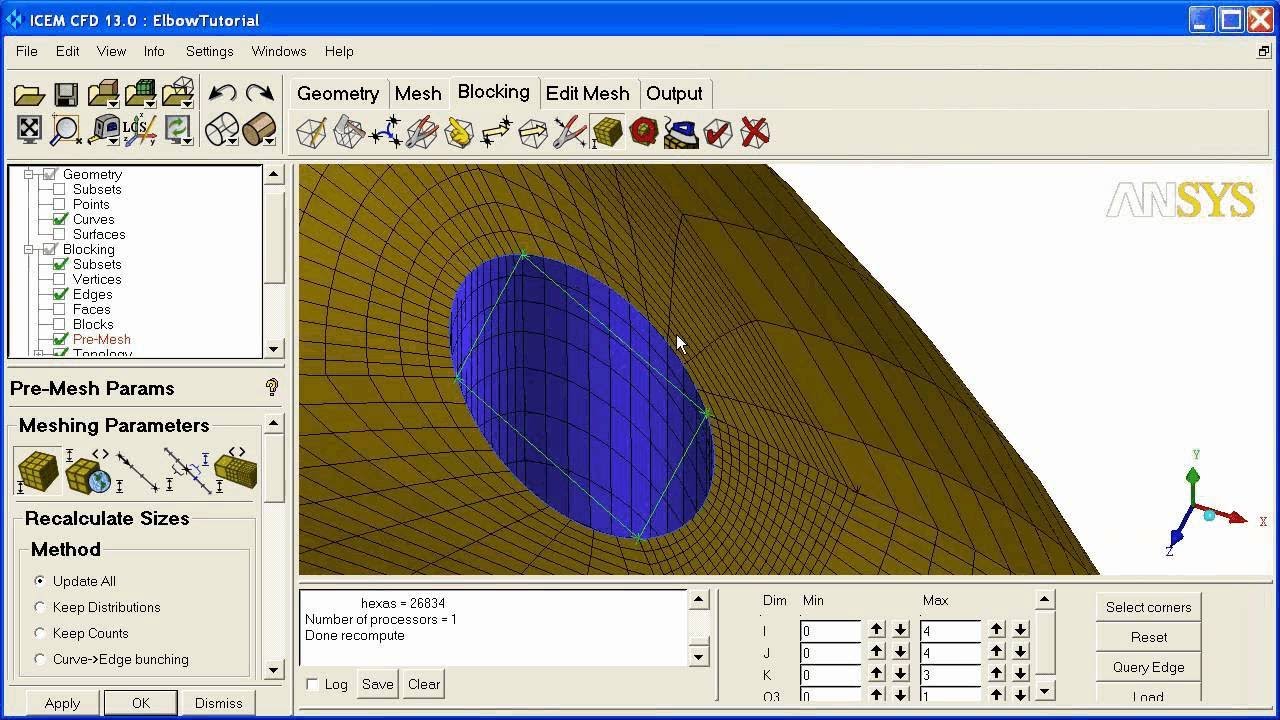Switch to wireframe display mode
The image size is (1280, 720).
(222, 130)
